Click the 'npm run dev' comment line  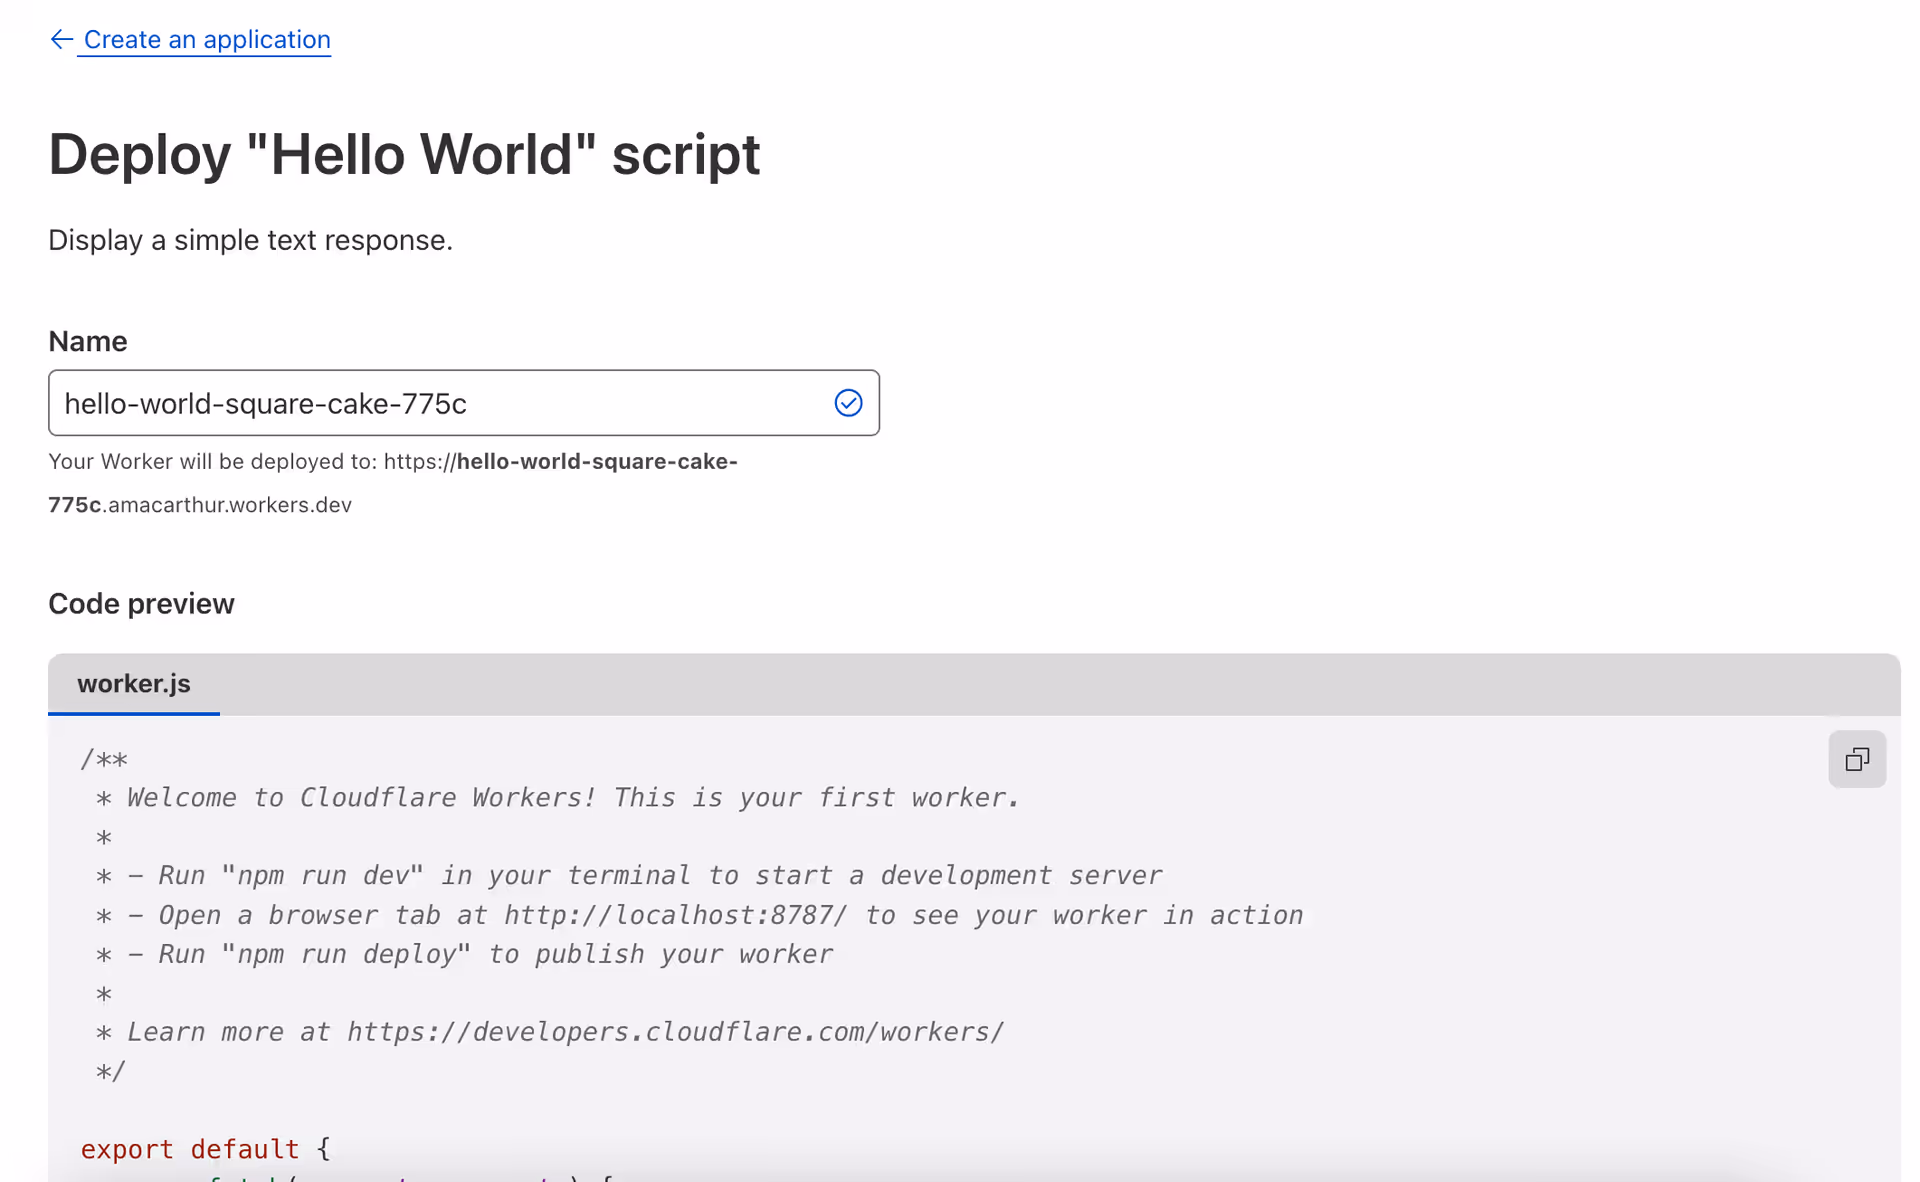628,876
